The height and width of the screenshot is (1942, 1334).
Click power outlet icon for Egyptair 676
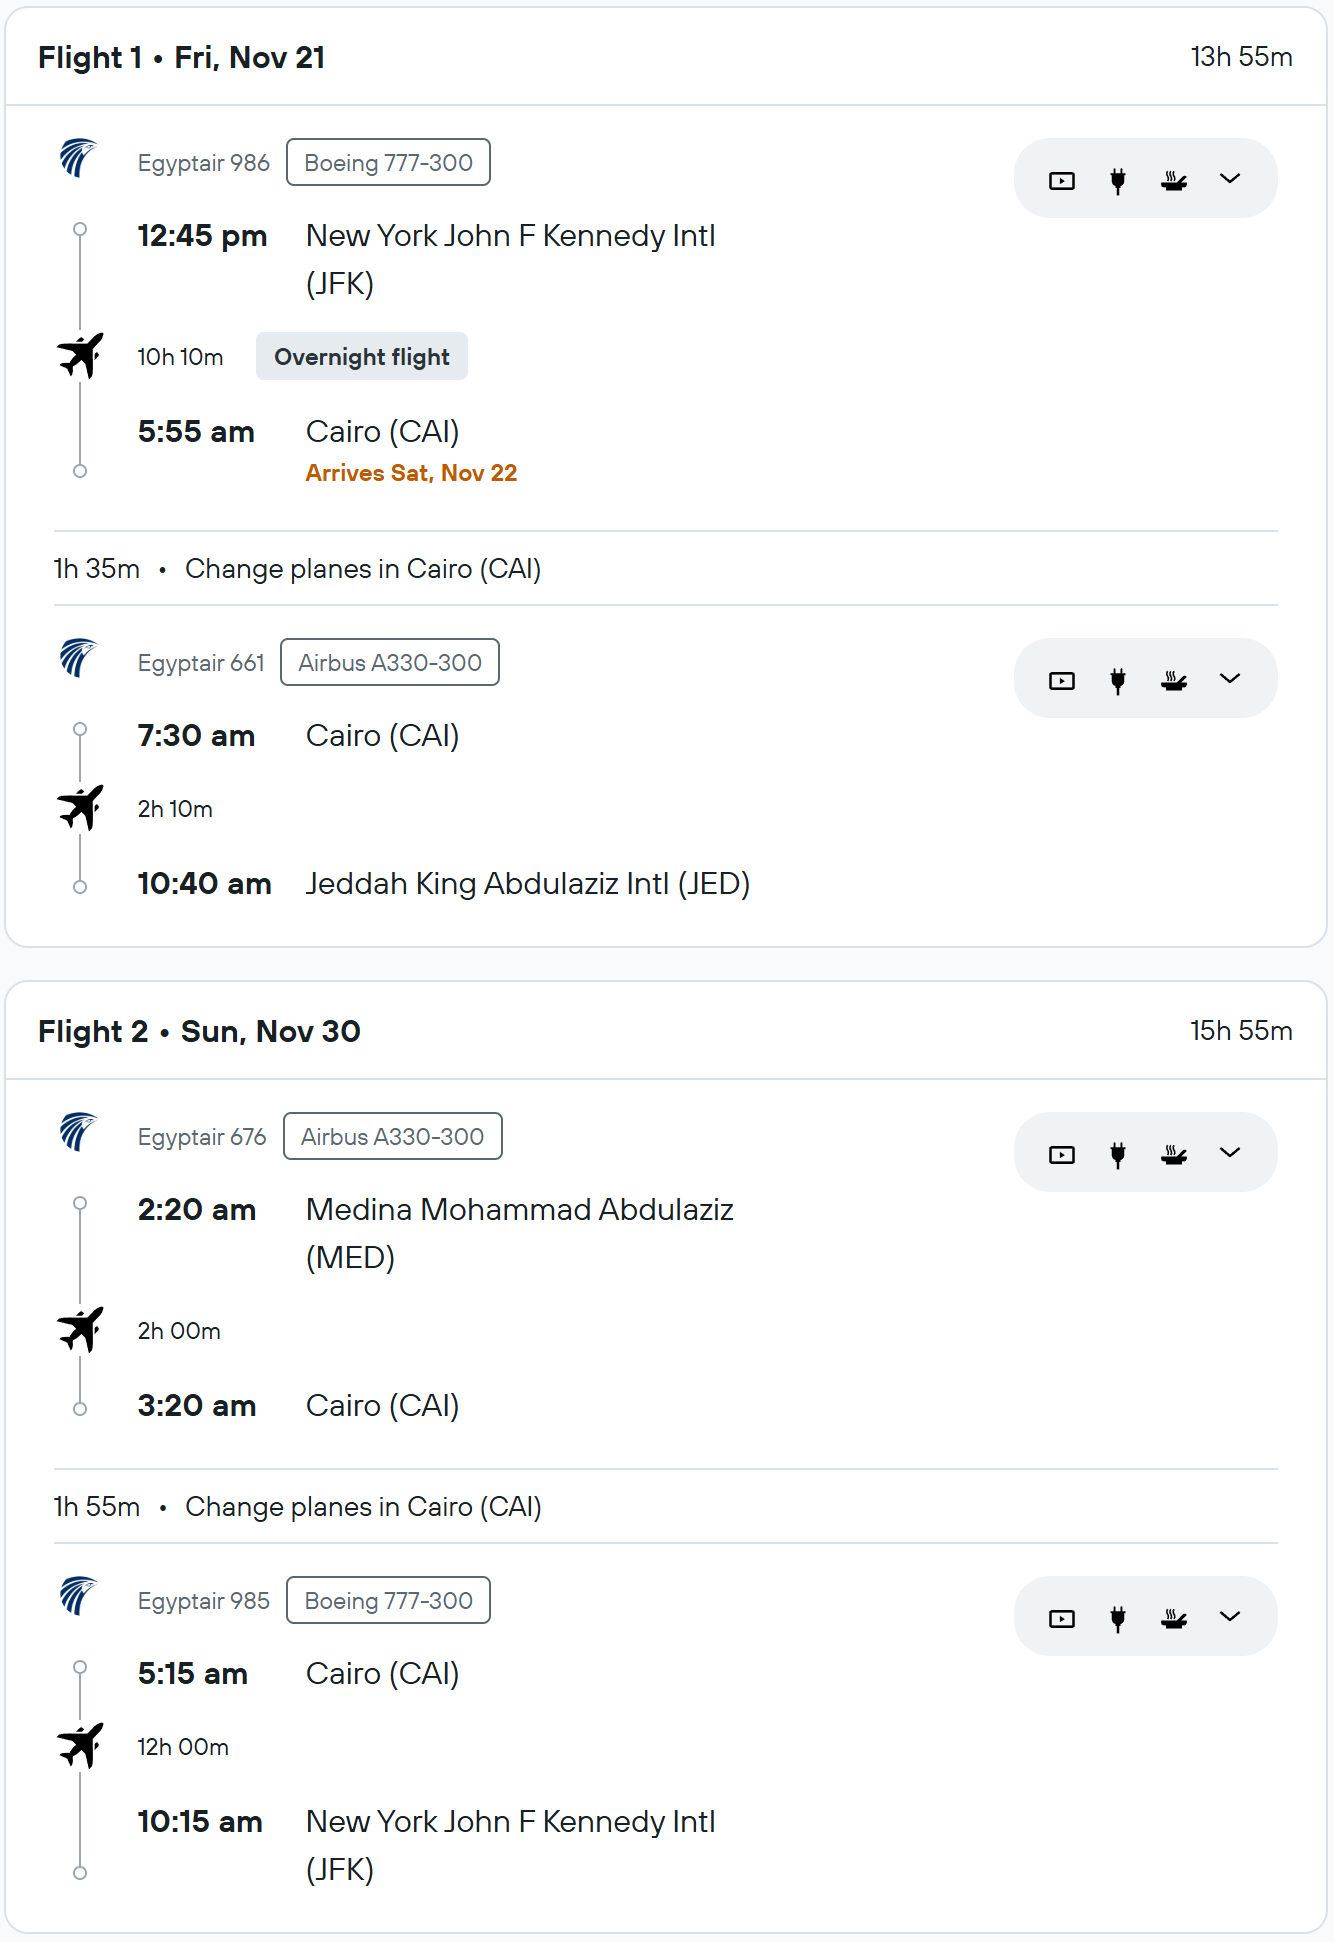[1118, 1154]
